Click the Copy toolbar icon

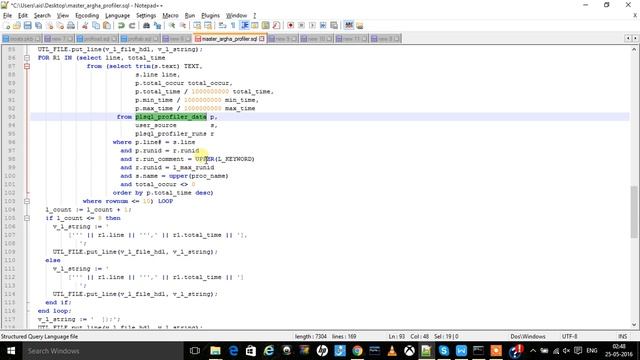pyautogui.click(x=96, y=25)
